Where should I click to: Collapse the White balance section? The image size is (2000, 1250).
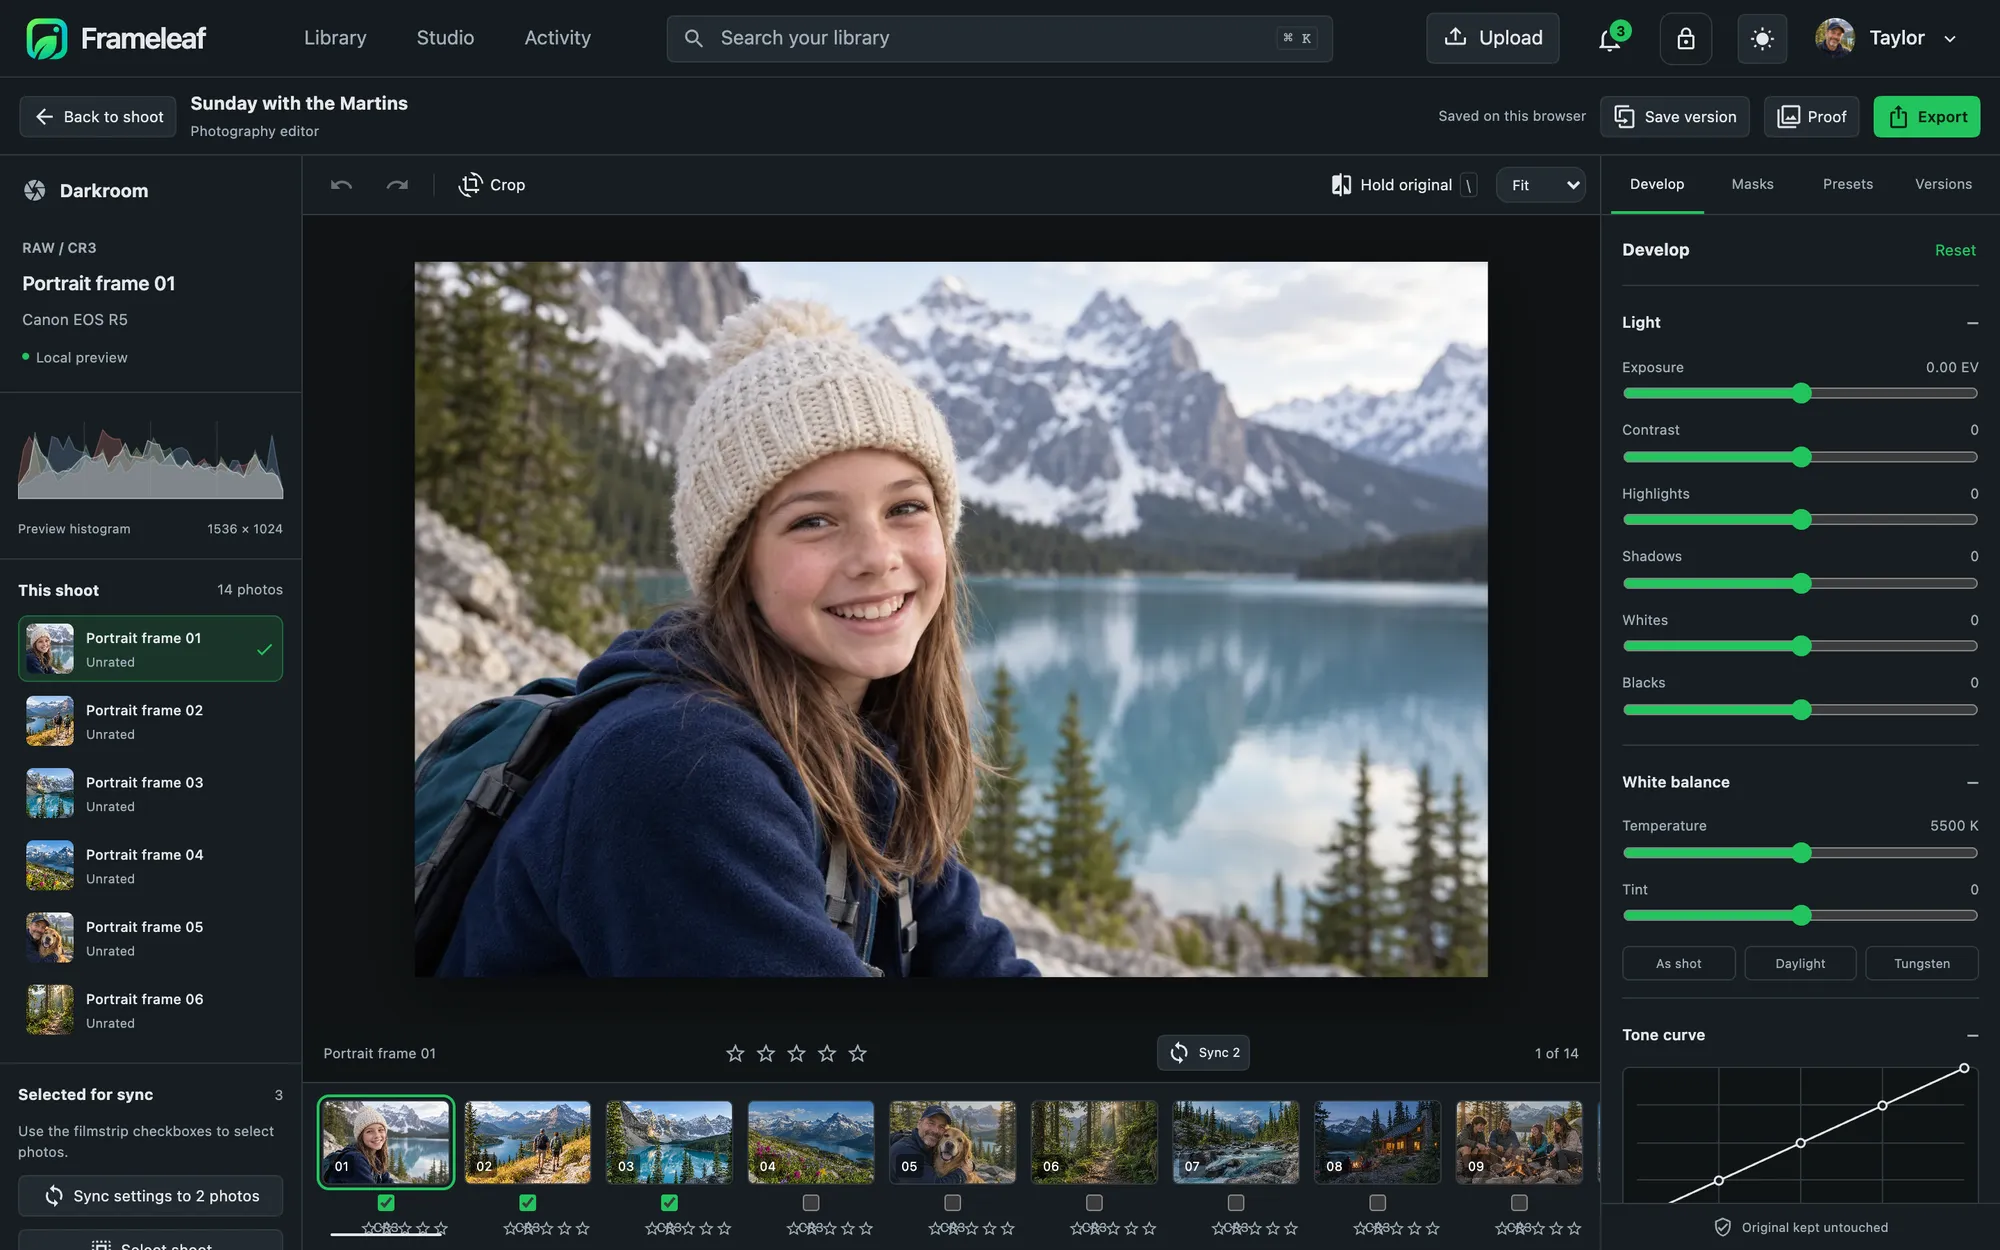[1972, 783]
